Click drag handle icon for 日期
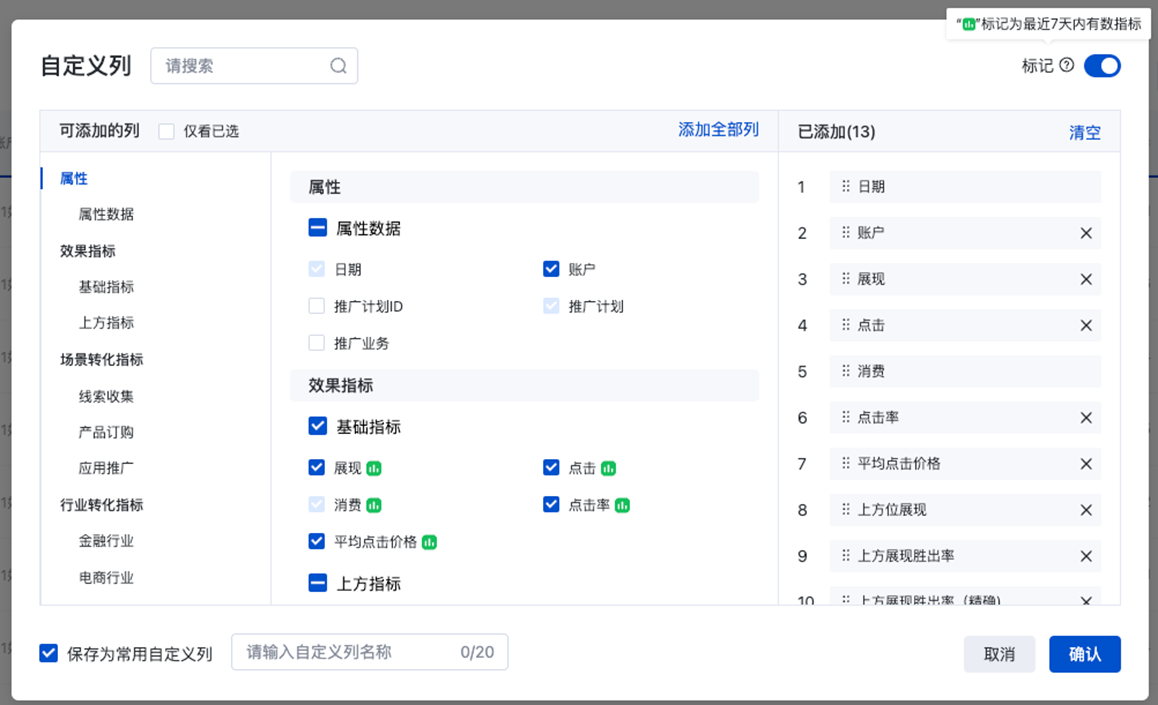The width and height of the screenshot is (1158, 705). pyautogui.click(x=846, y=187)
